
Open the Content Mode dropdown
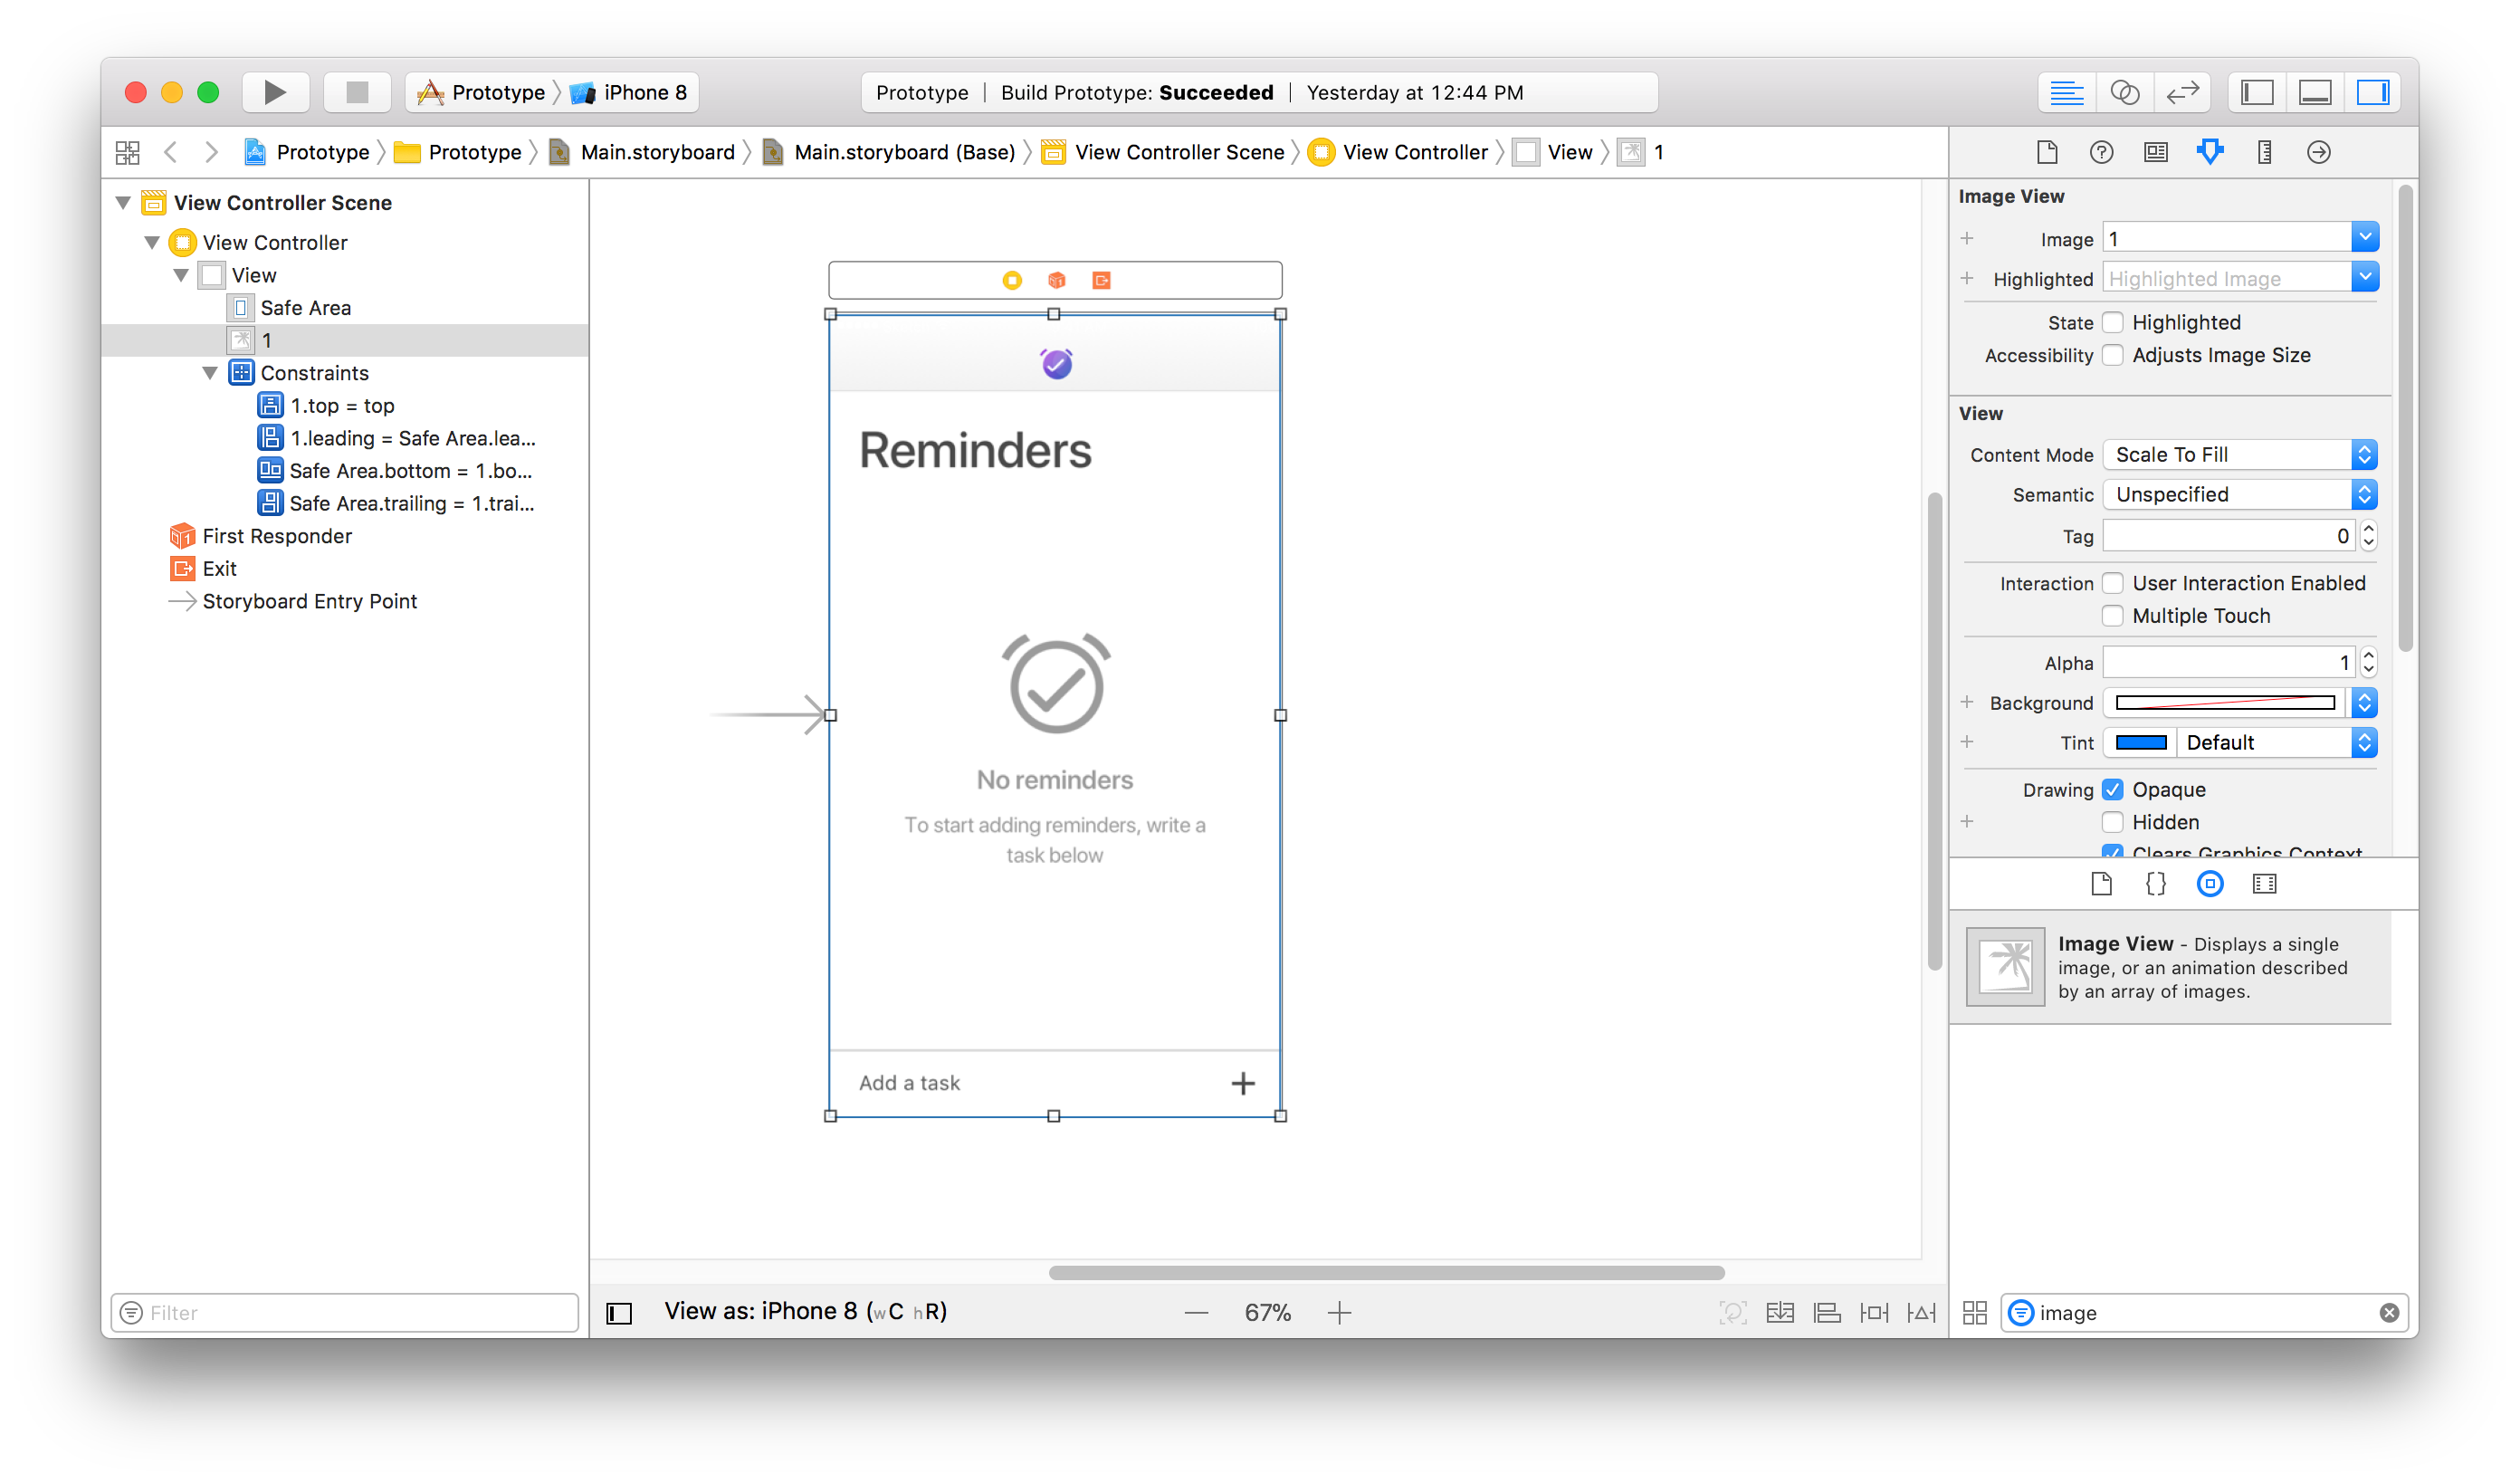click(2239, 455)
